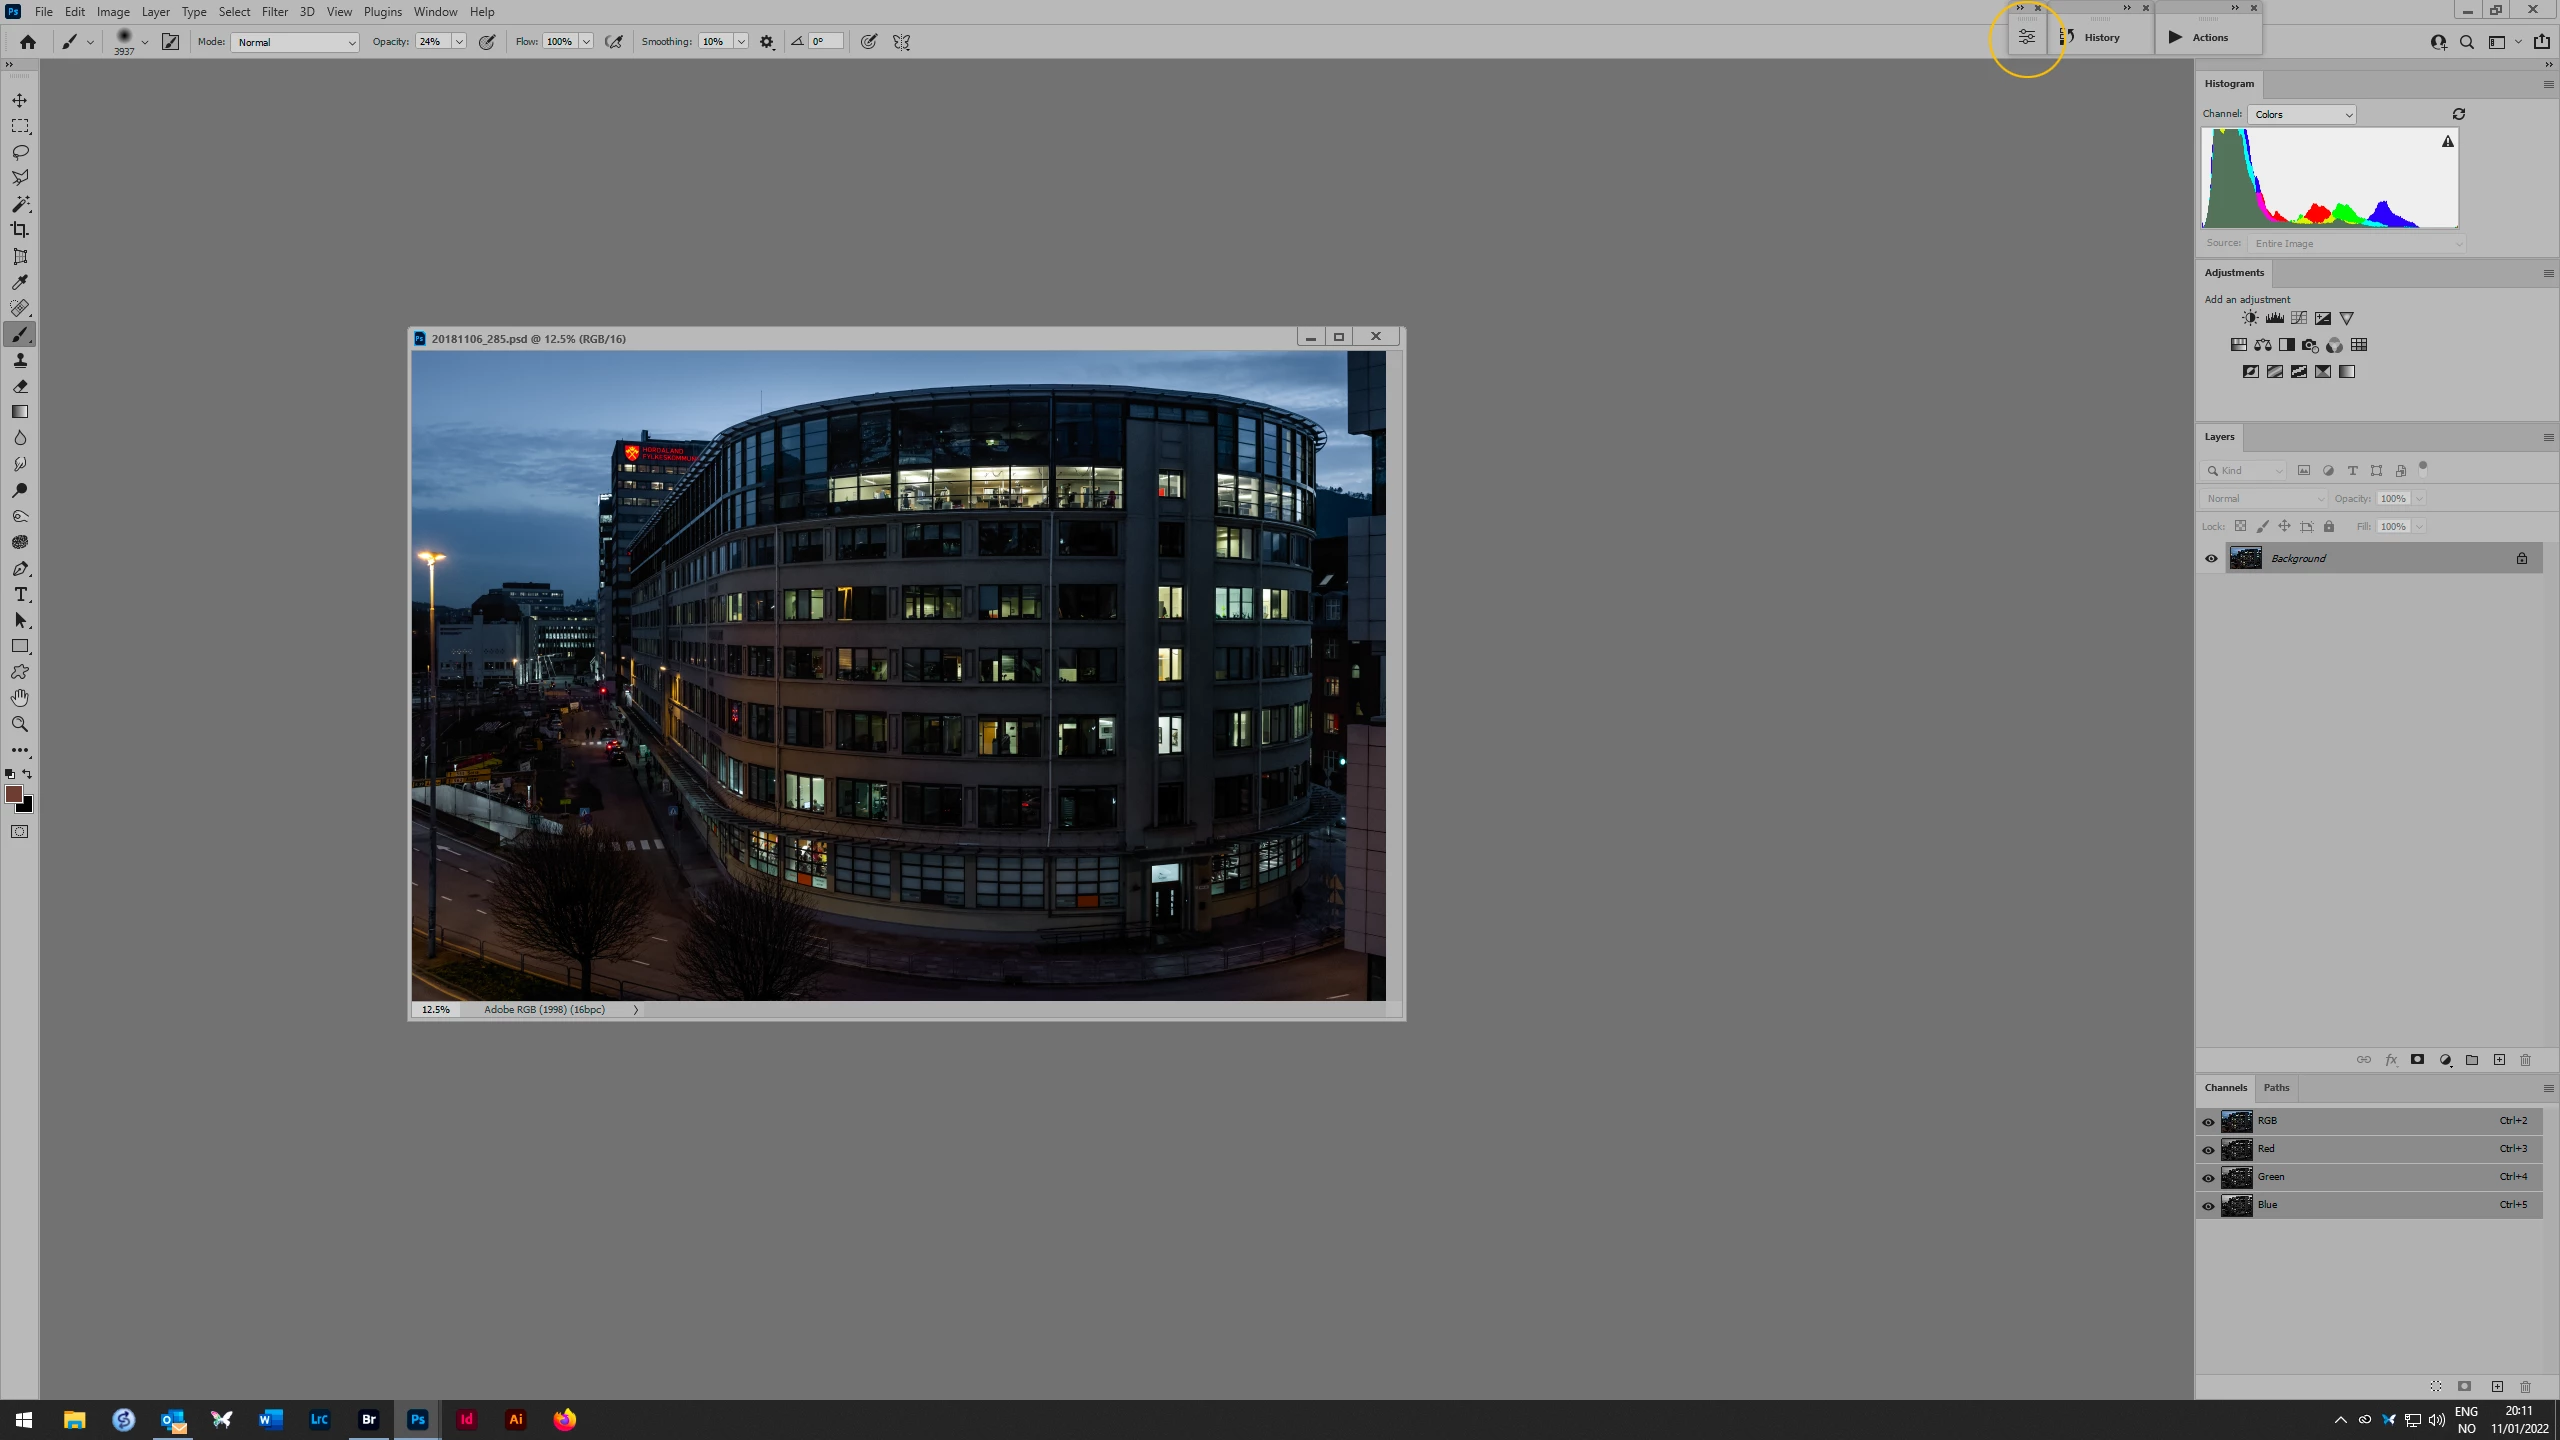
Task: Open histogram Channel Colors dropdown
Action: 2302,115
